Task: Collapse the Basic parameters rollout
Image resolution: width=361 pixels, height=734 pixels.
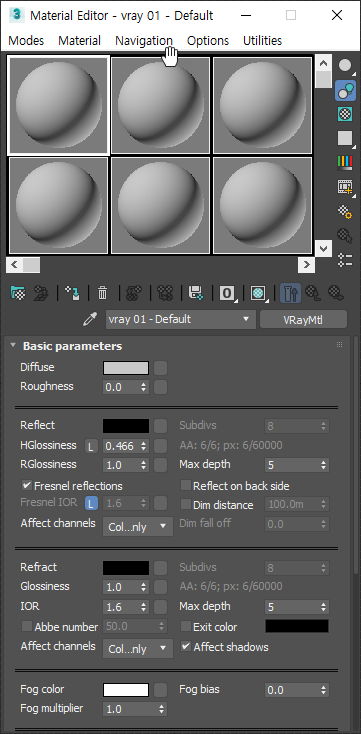Action: (x=13, y=346)
